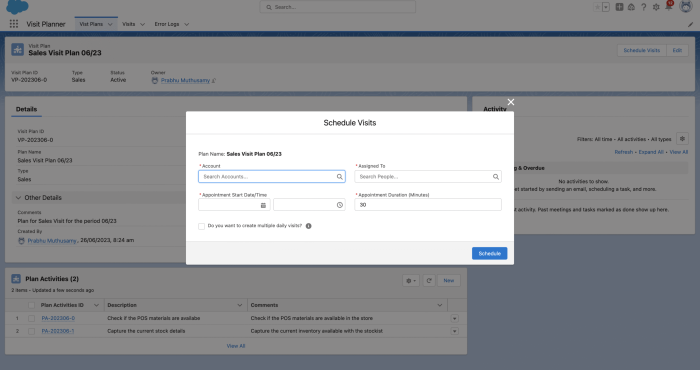
Task: Select the Error Logs tab
Action: (167, 24)
